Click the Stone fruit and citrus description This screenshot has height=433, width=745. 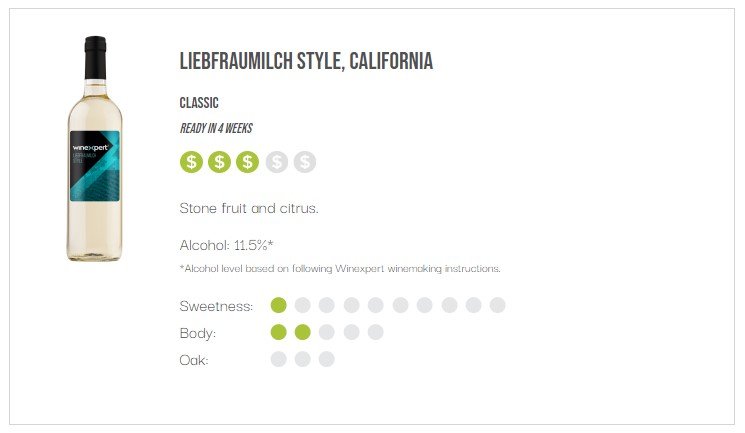click(249, 208)
